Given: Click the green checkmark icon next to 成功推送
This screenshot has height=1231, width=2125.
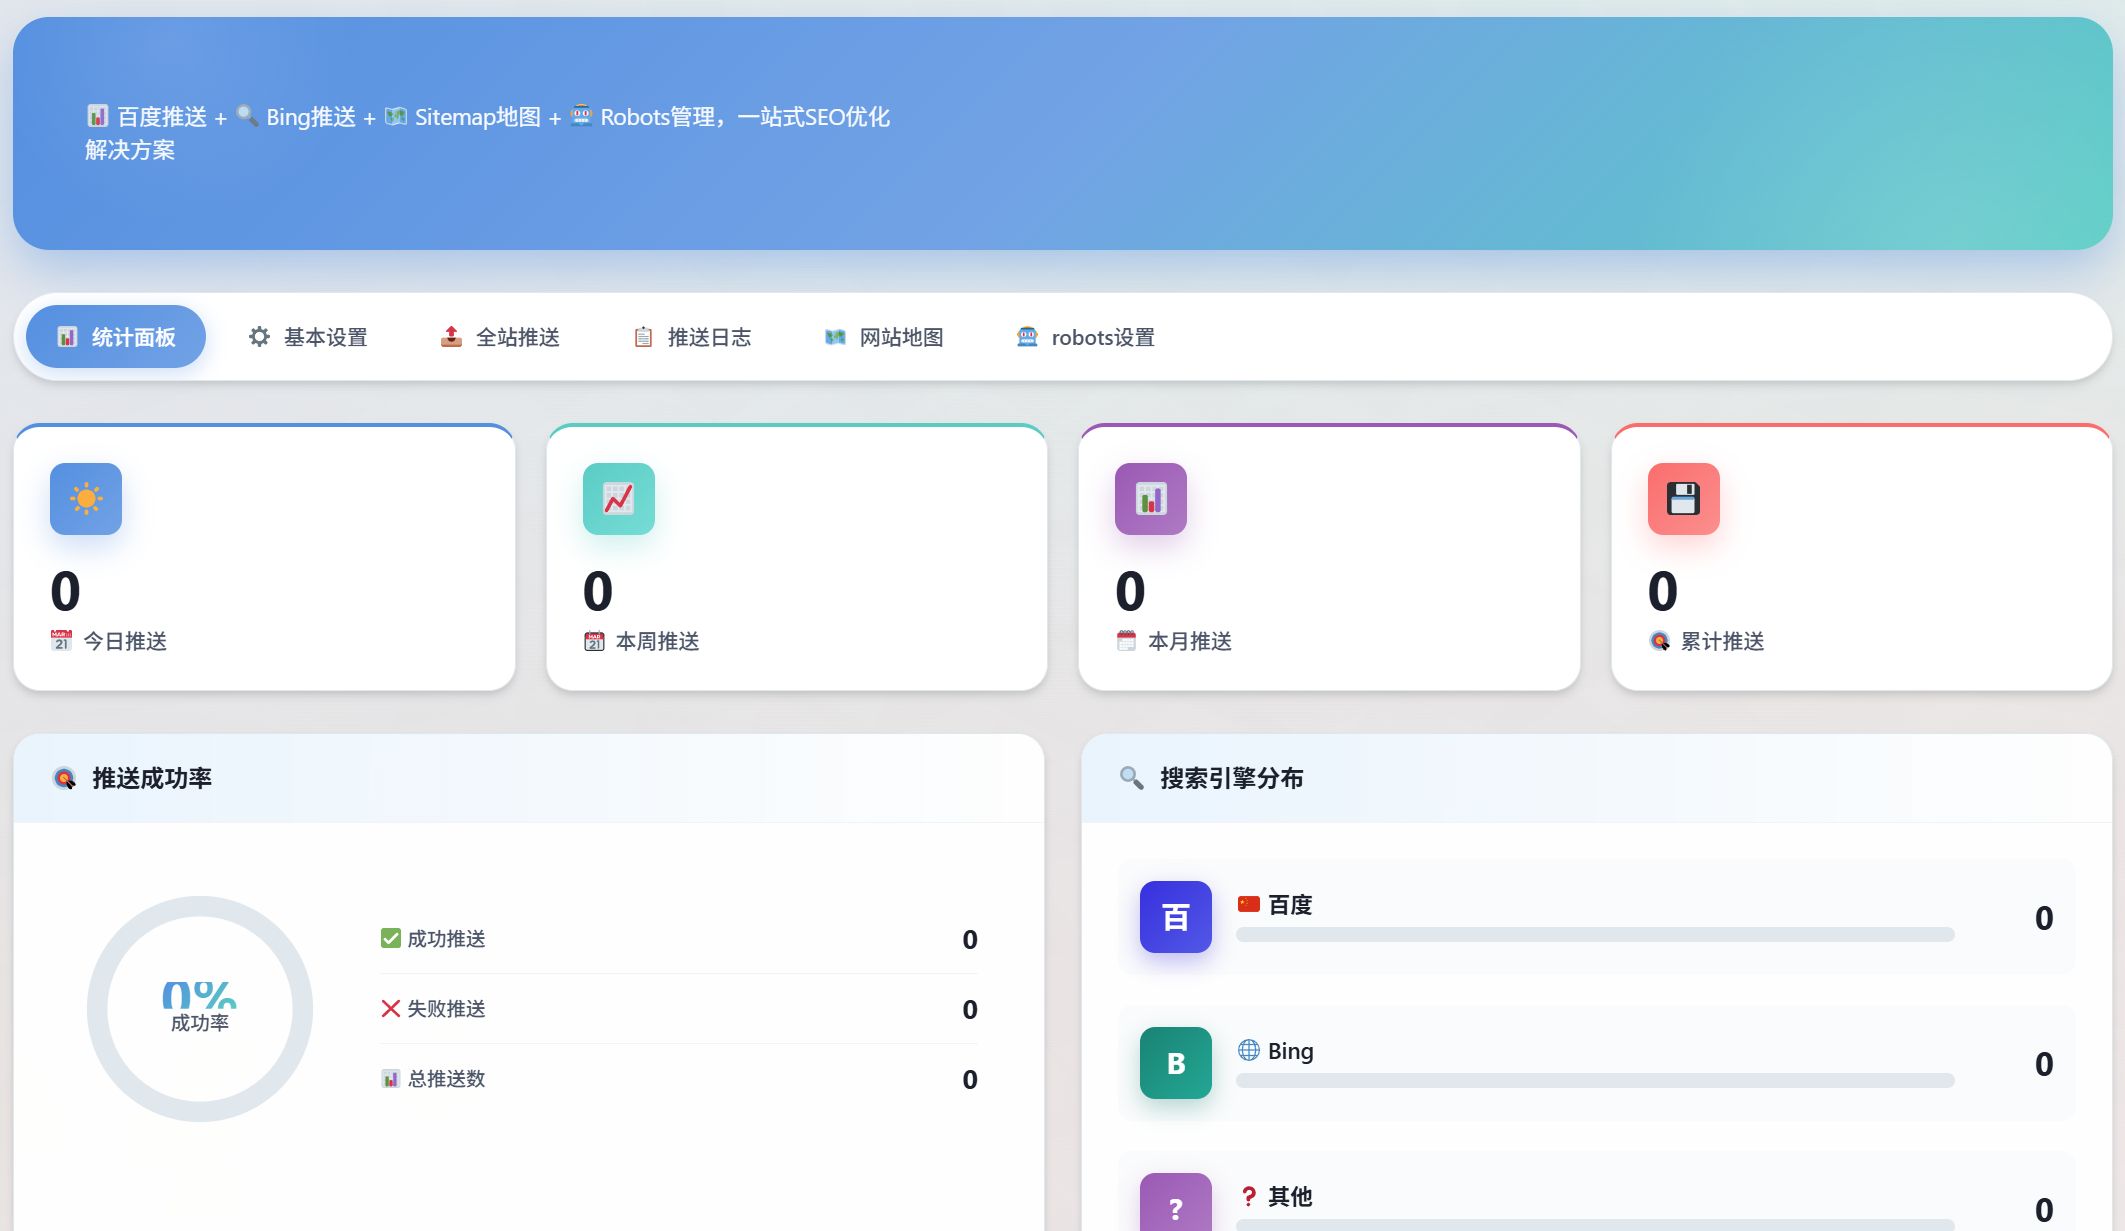Looking at the screenshot, I should [x=391, y=938].
